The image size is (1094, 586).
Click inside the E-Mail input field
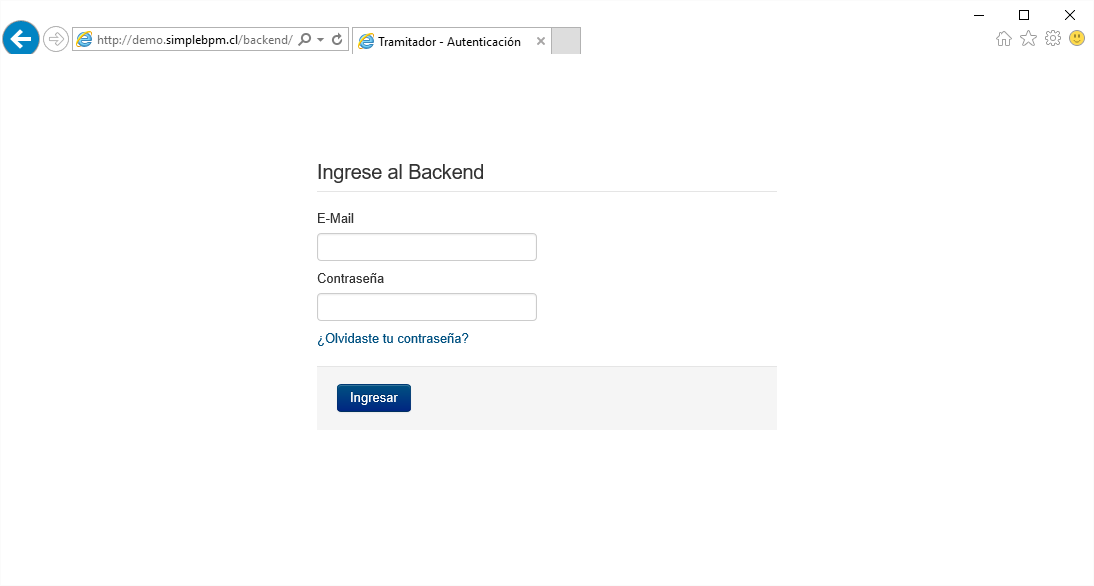point(426,246)
